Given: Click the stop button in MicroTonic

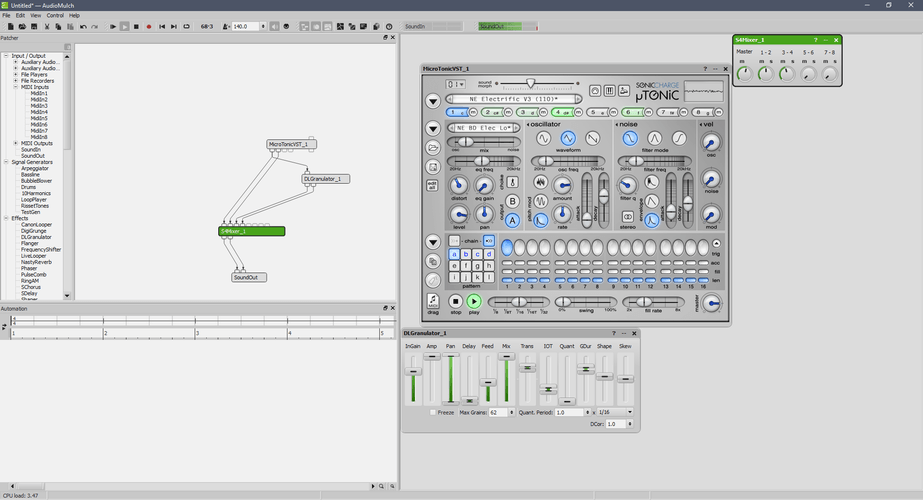Looking at the screenshot, I should point(455,301).
